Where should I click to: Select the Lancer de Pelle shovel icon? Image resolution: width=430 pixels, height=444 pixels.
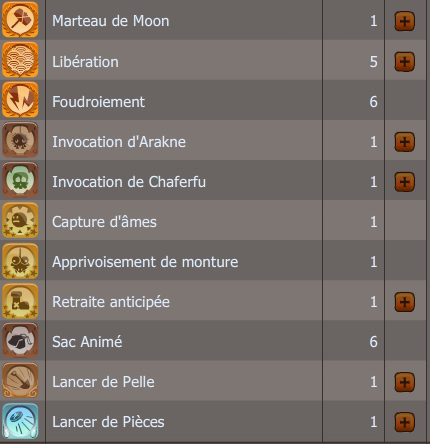pyautogui.click(x=20, y=381)
